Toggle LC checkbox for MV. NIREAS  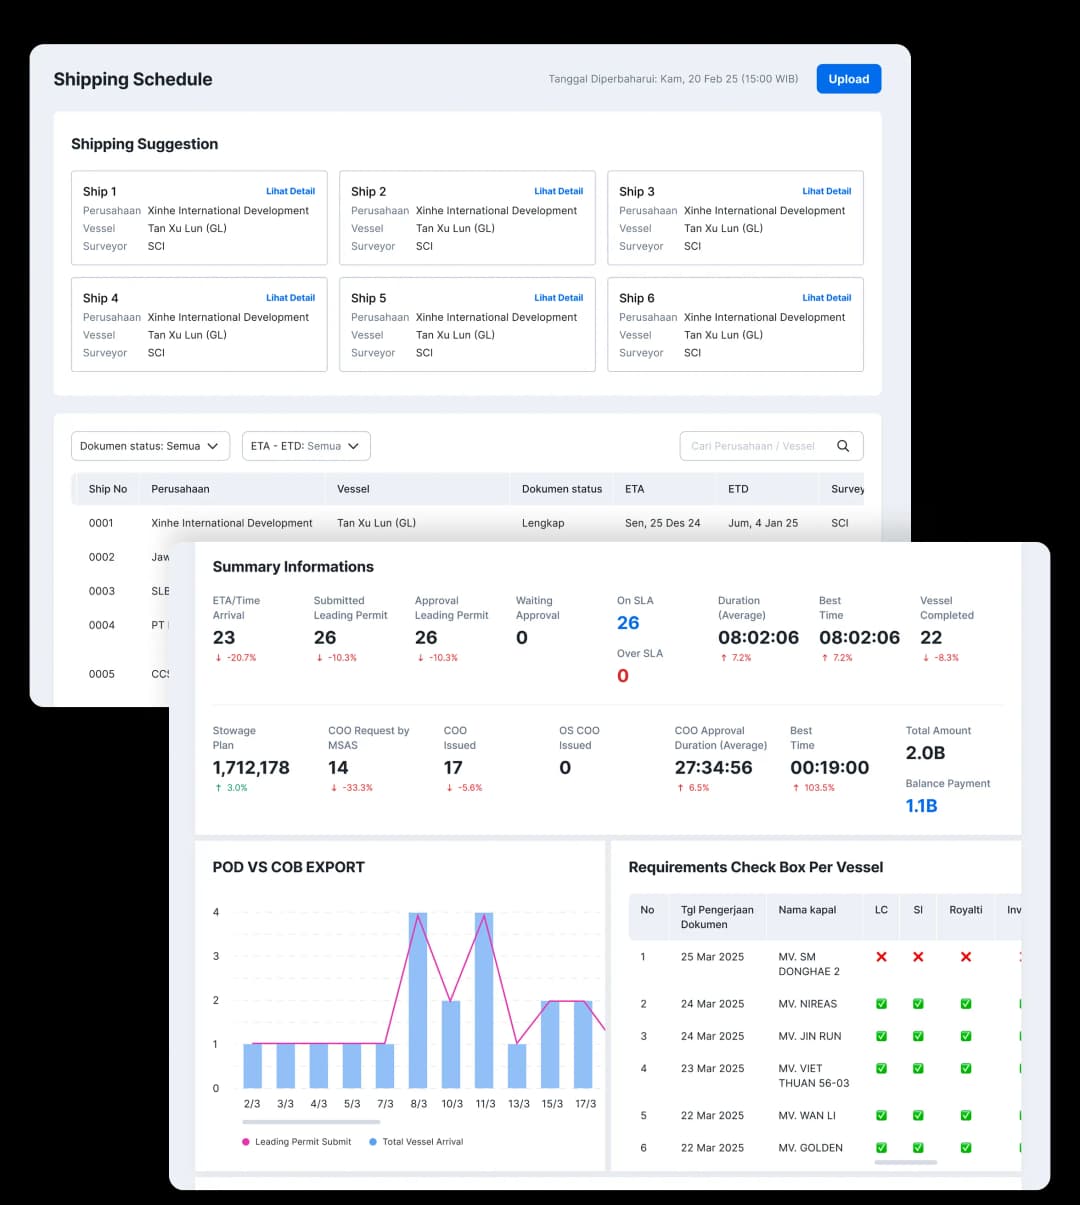(881, 1004)
